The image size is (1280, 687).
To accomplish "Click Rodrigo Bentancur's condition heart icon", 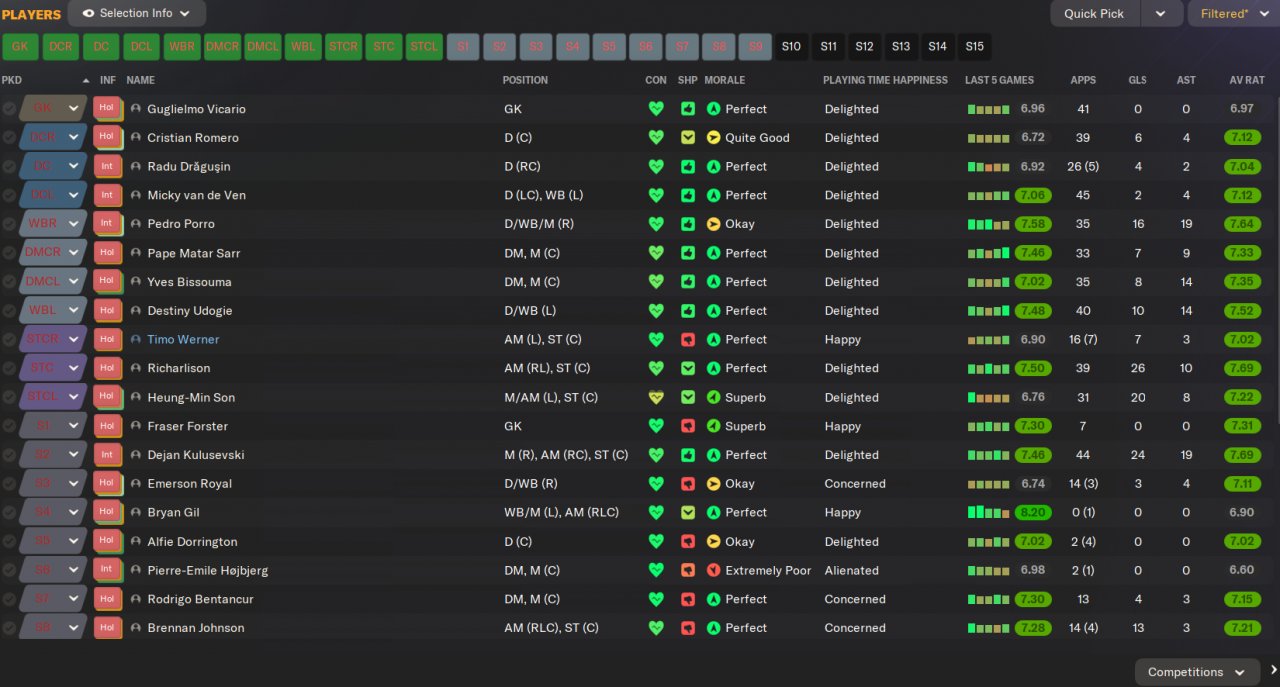I will [656, 599].
